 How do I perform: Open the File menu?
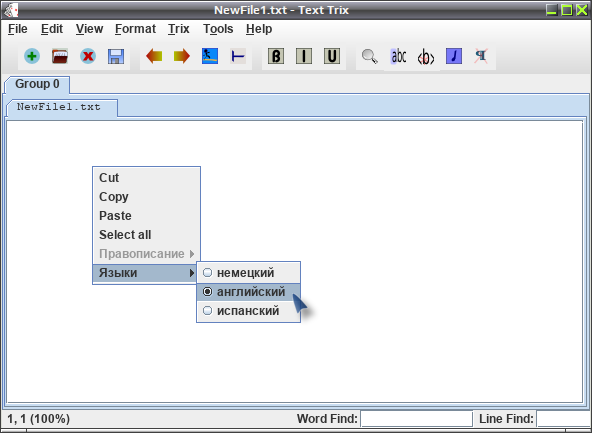[17, 29]
